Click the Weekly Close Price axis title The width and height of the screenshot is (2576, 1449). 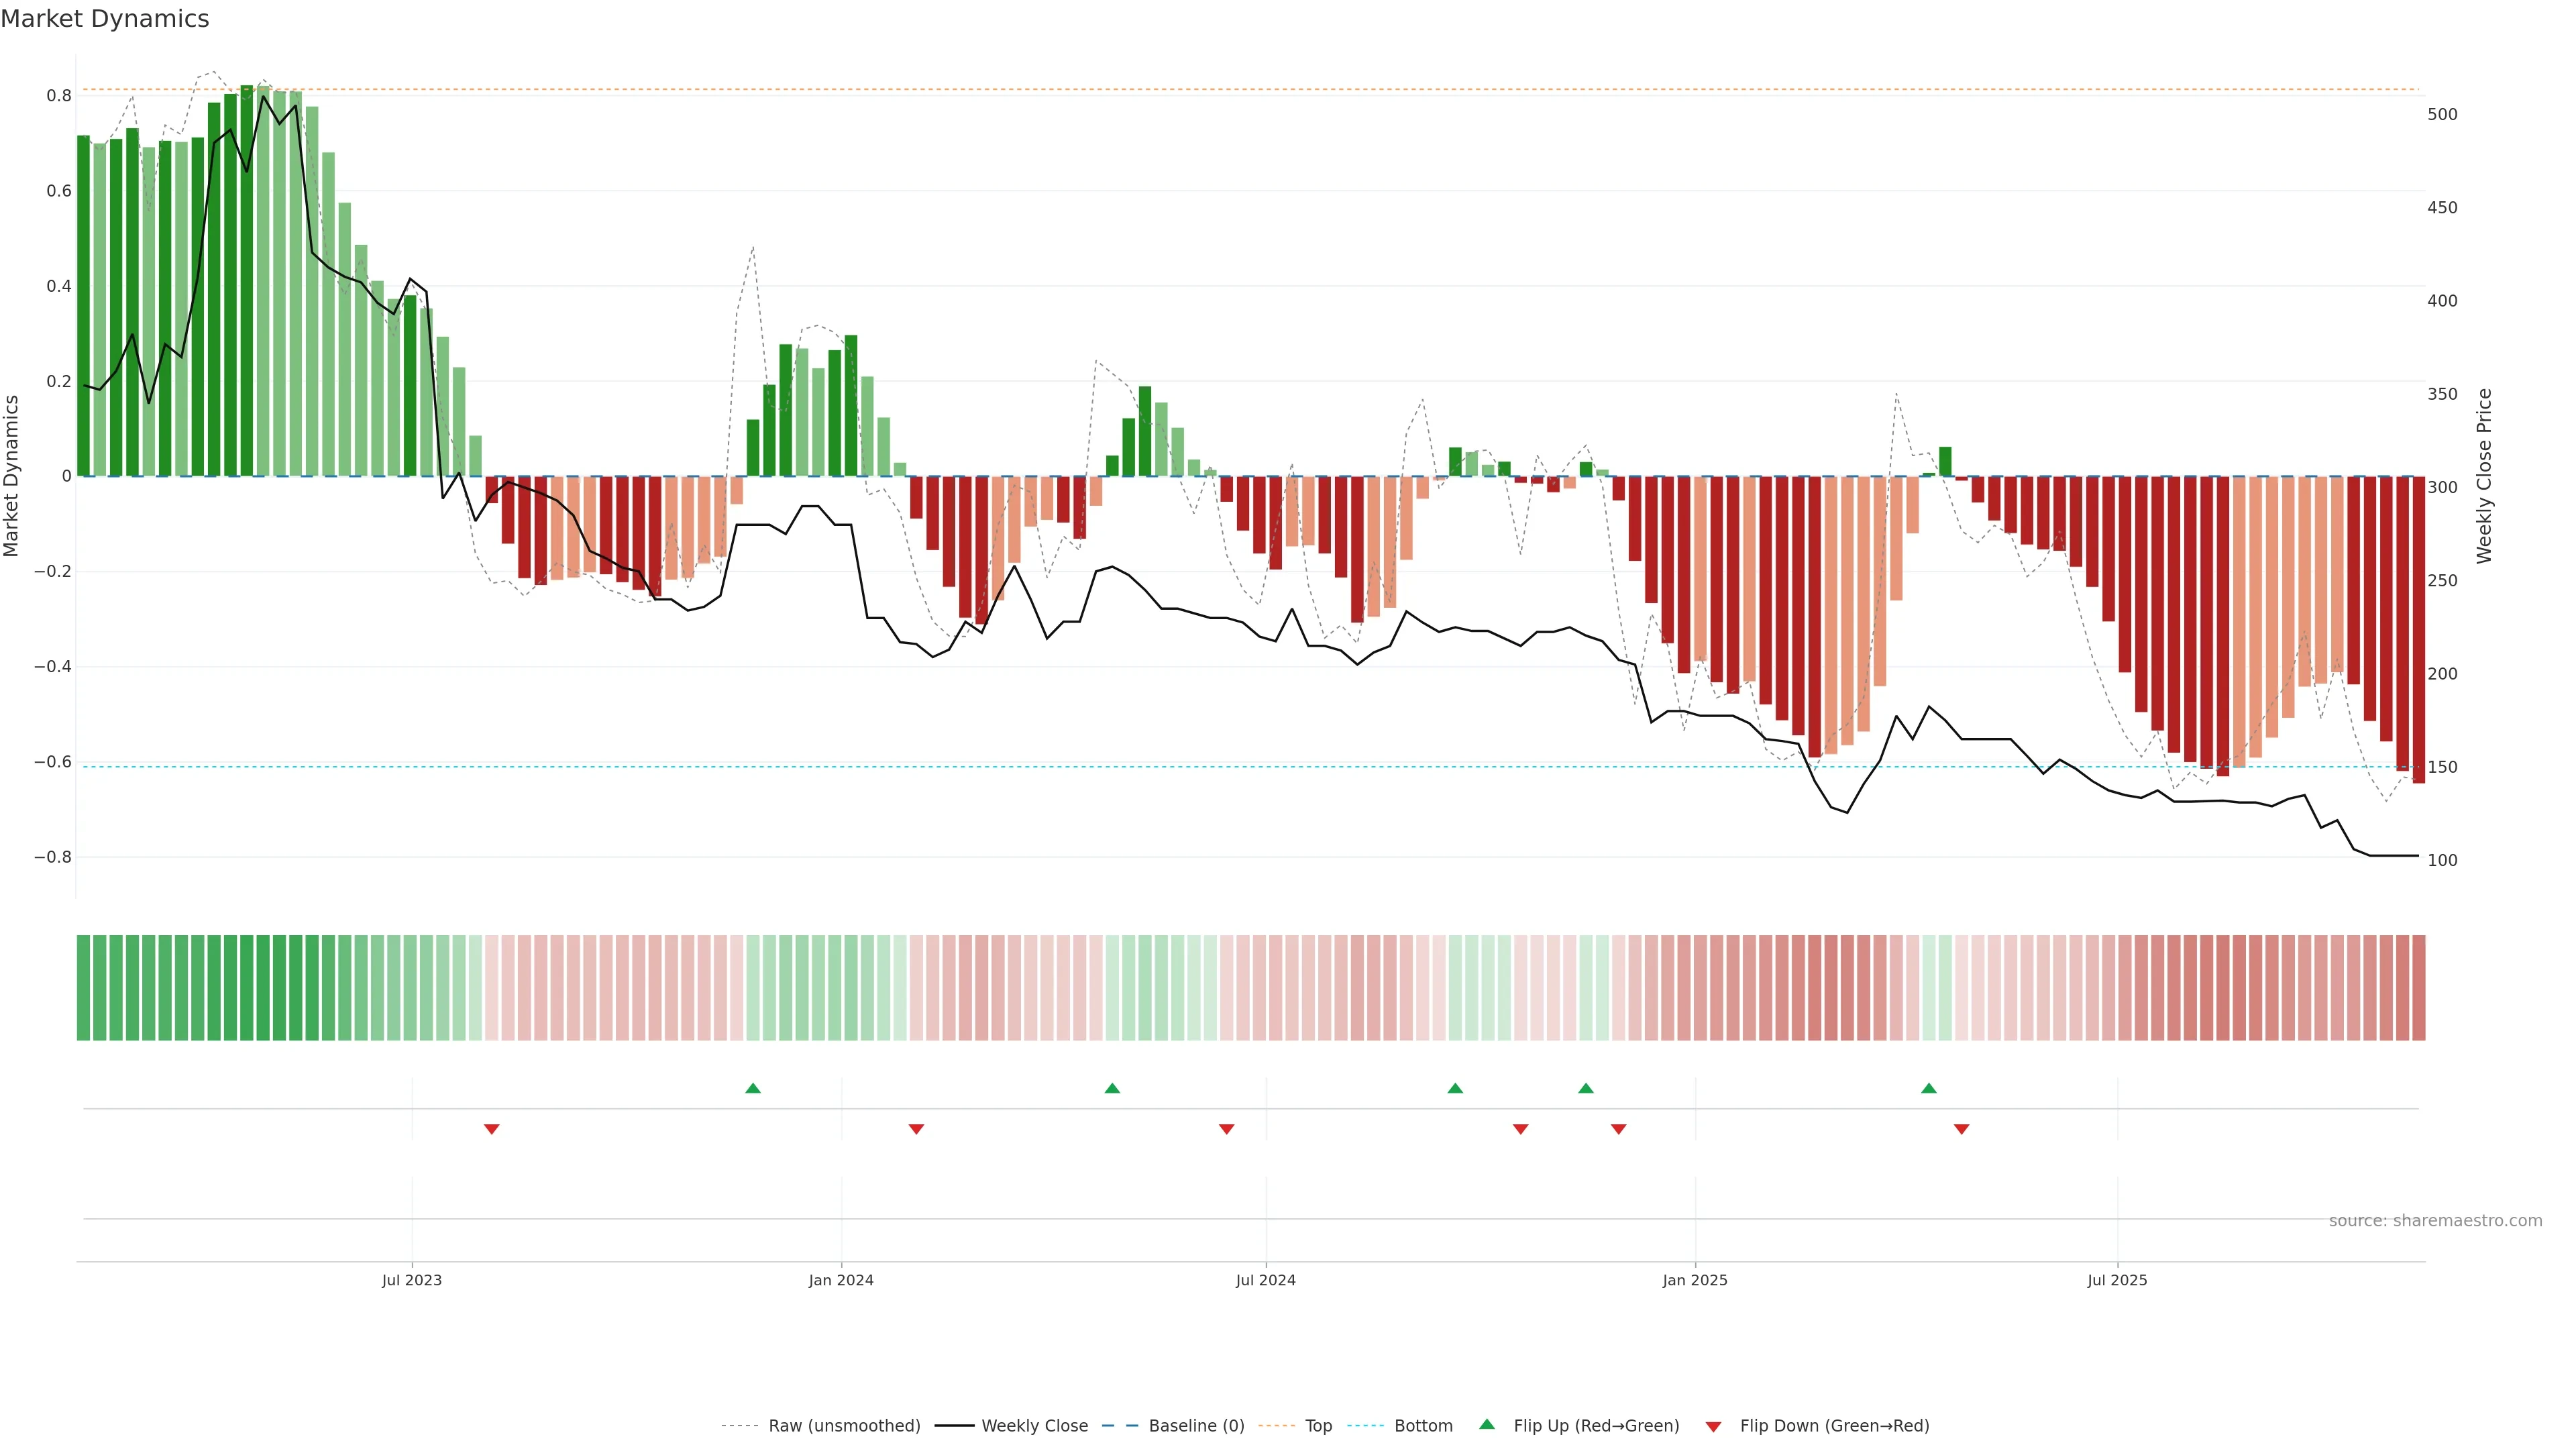point(2484,476)
